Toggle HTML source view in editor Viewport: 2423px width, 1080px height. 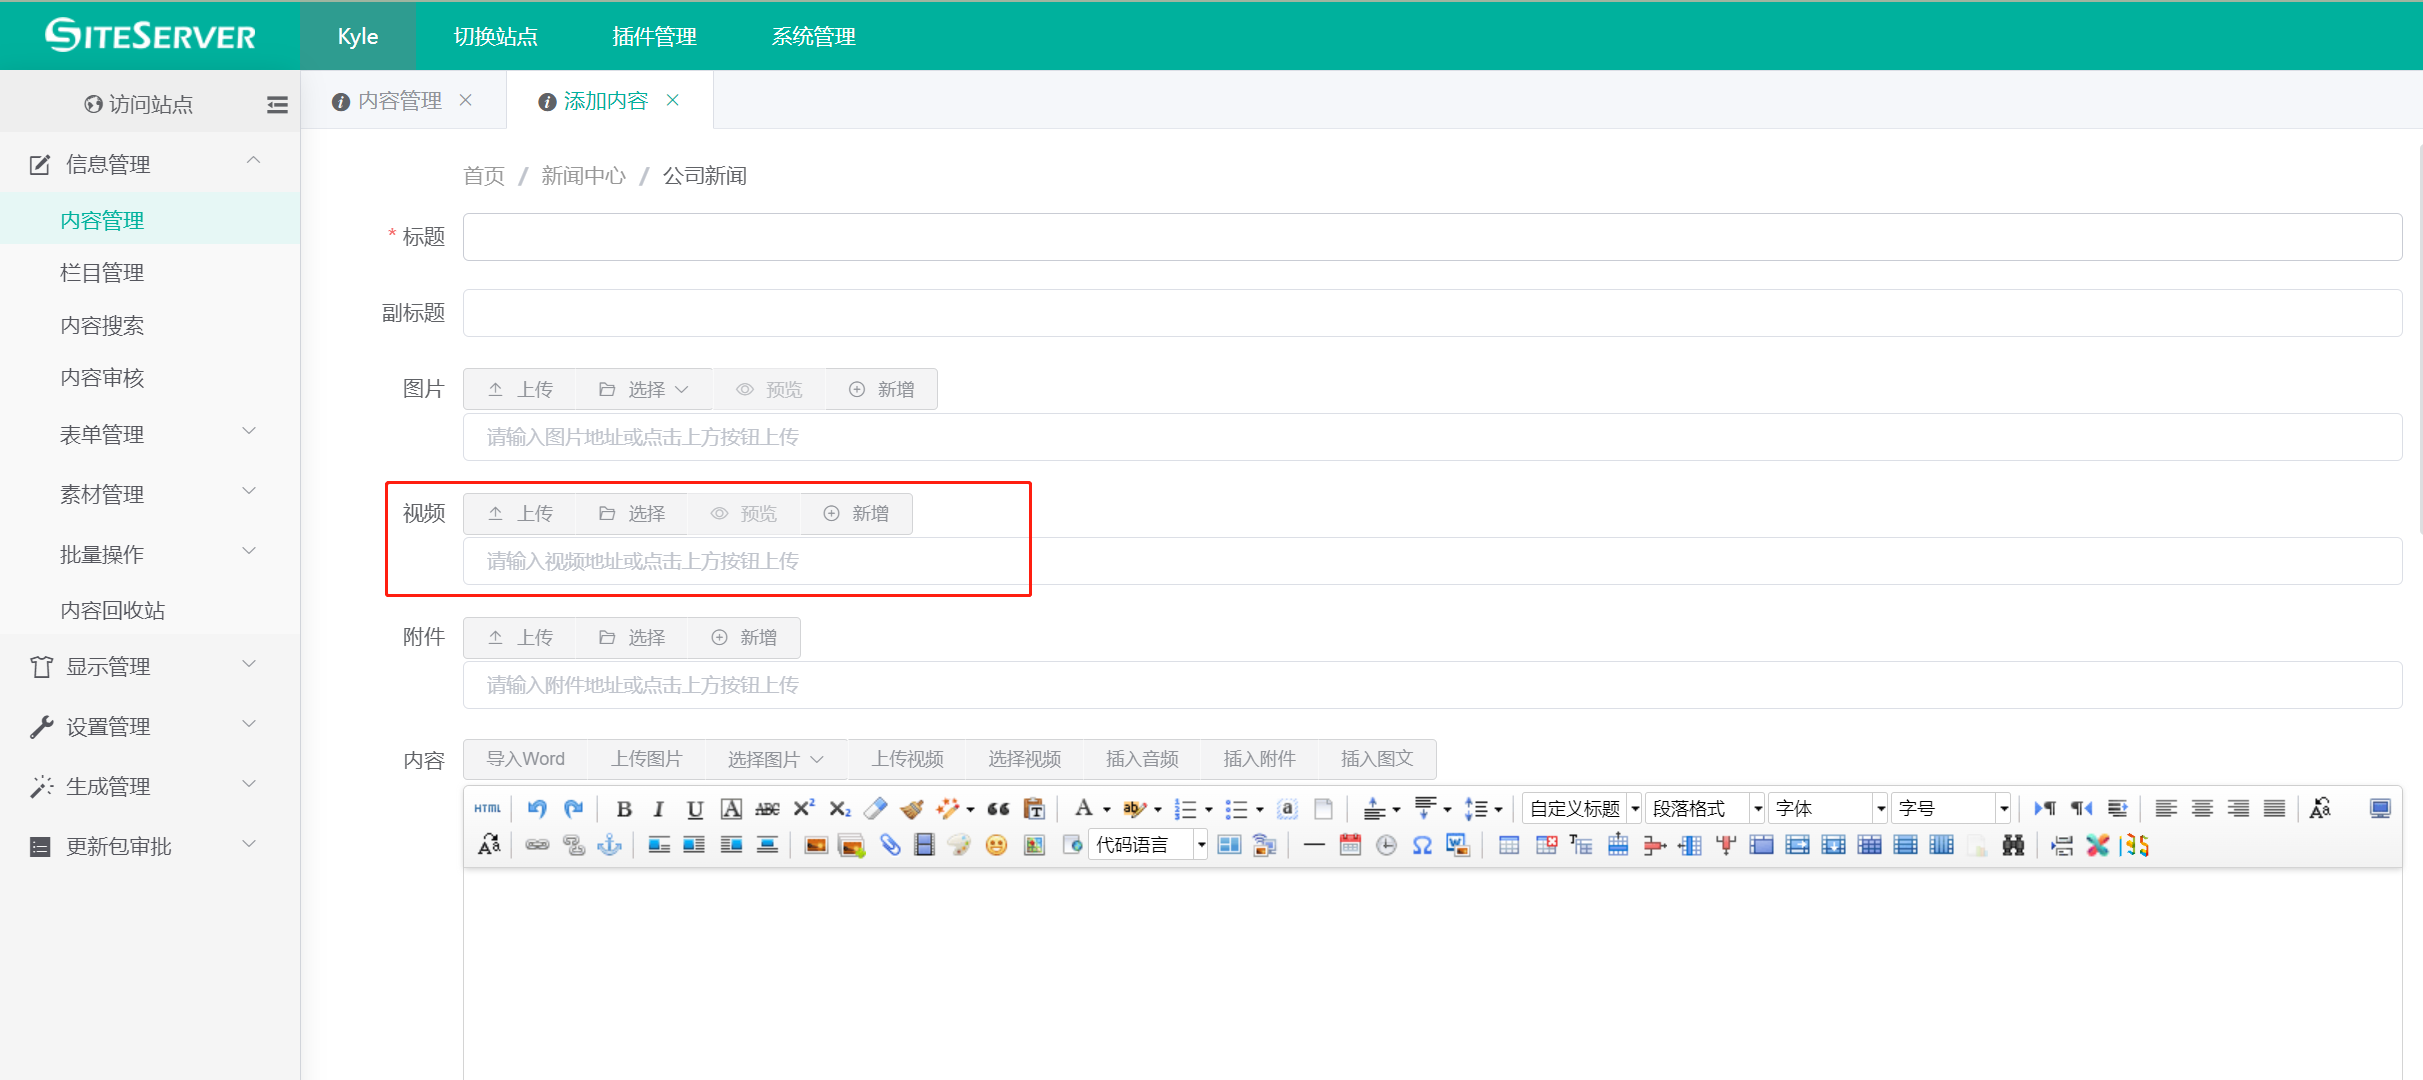pyautogui.click(x=488, y=808)
